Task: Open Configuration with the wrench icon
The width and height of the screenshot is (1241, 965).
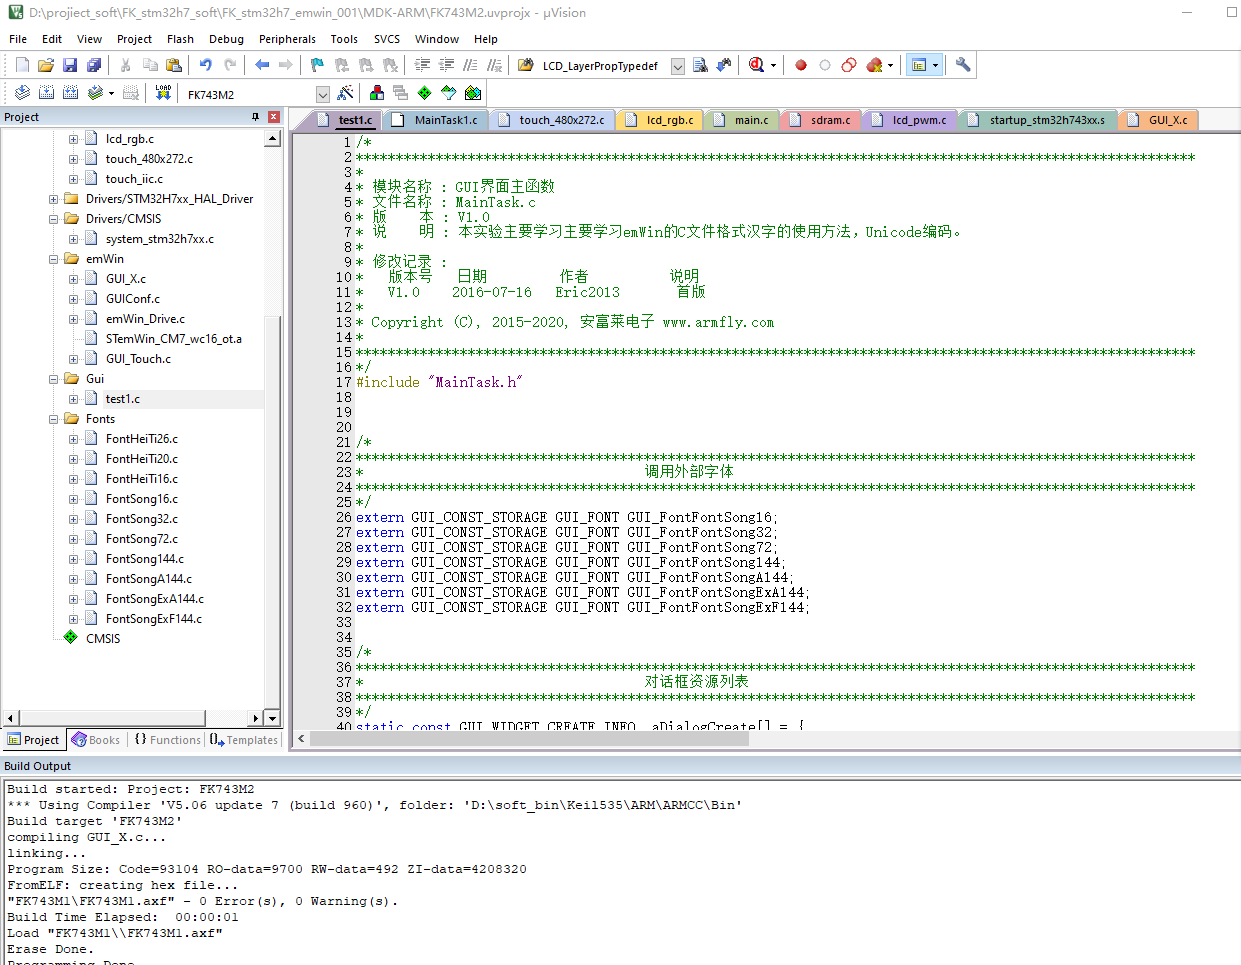Action: [x=963, y=65]
